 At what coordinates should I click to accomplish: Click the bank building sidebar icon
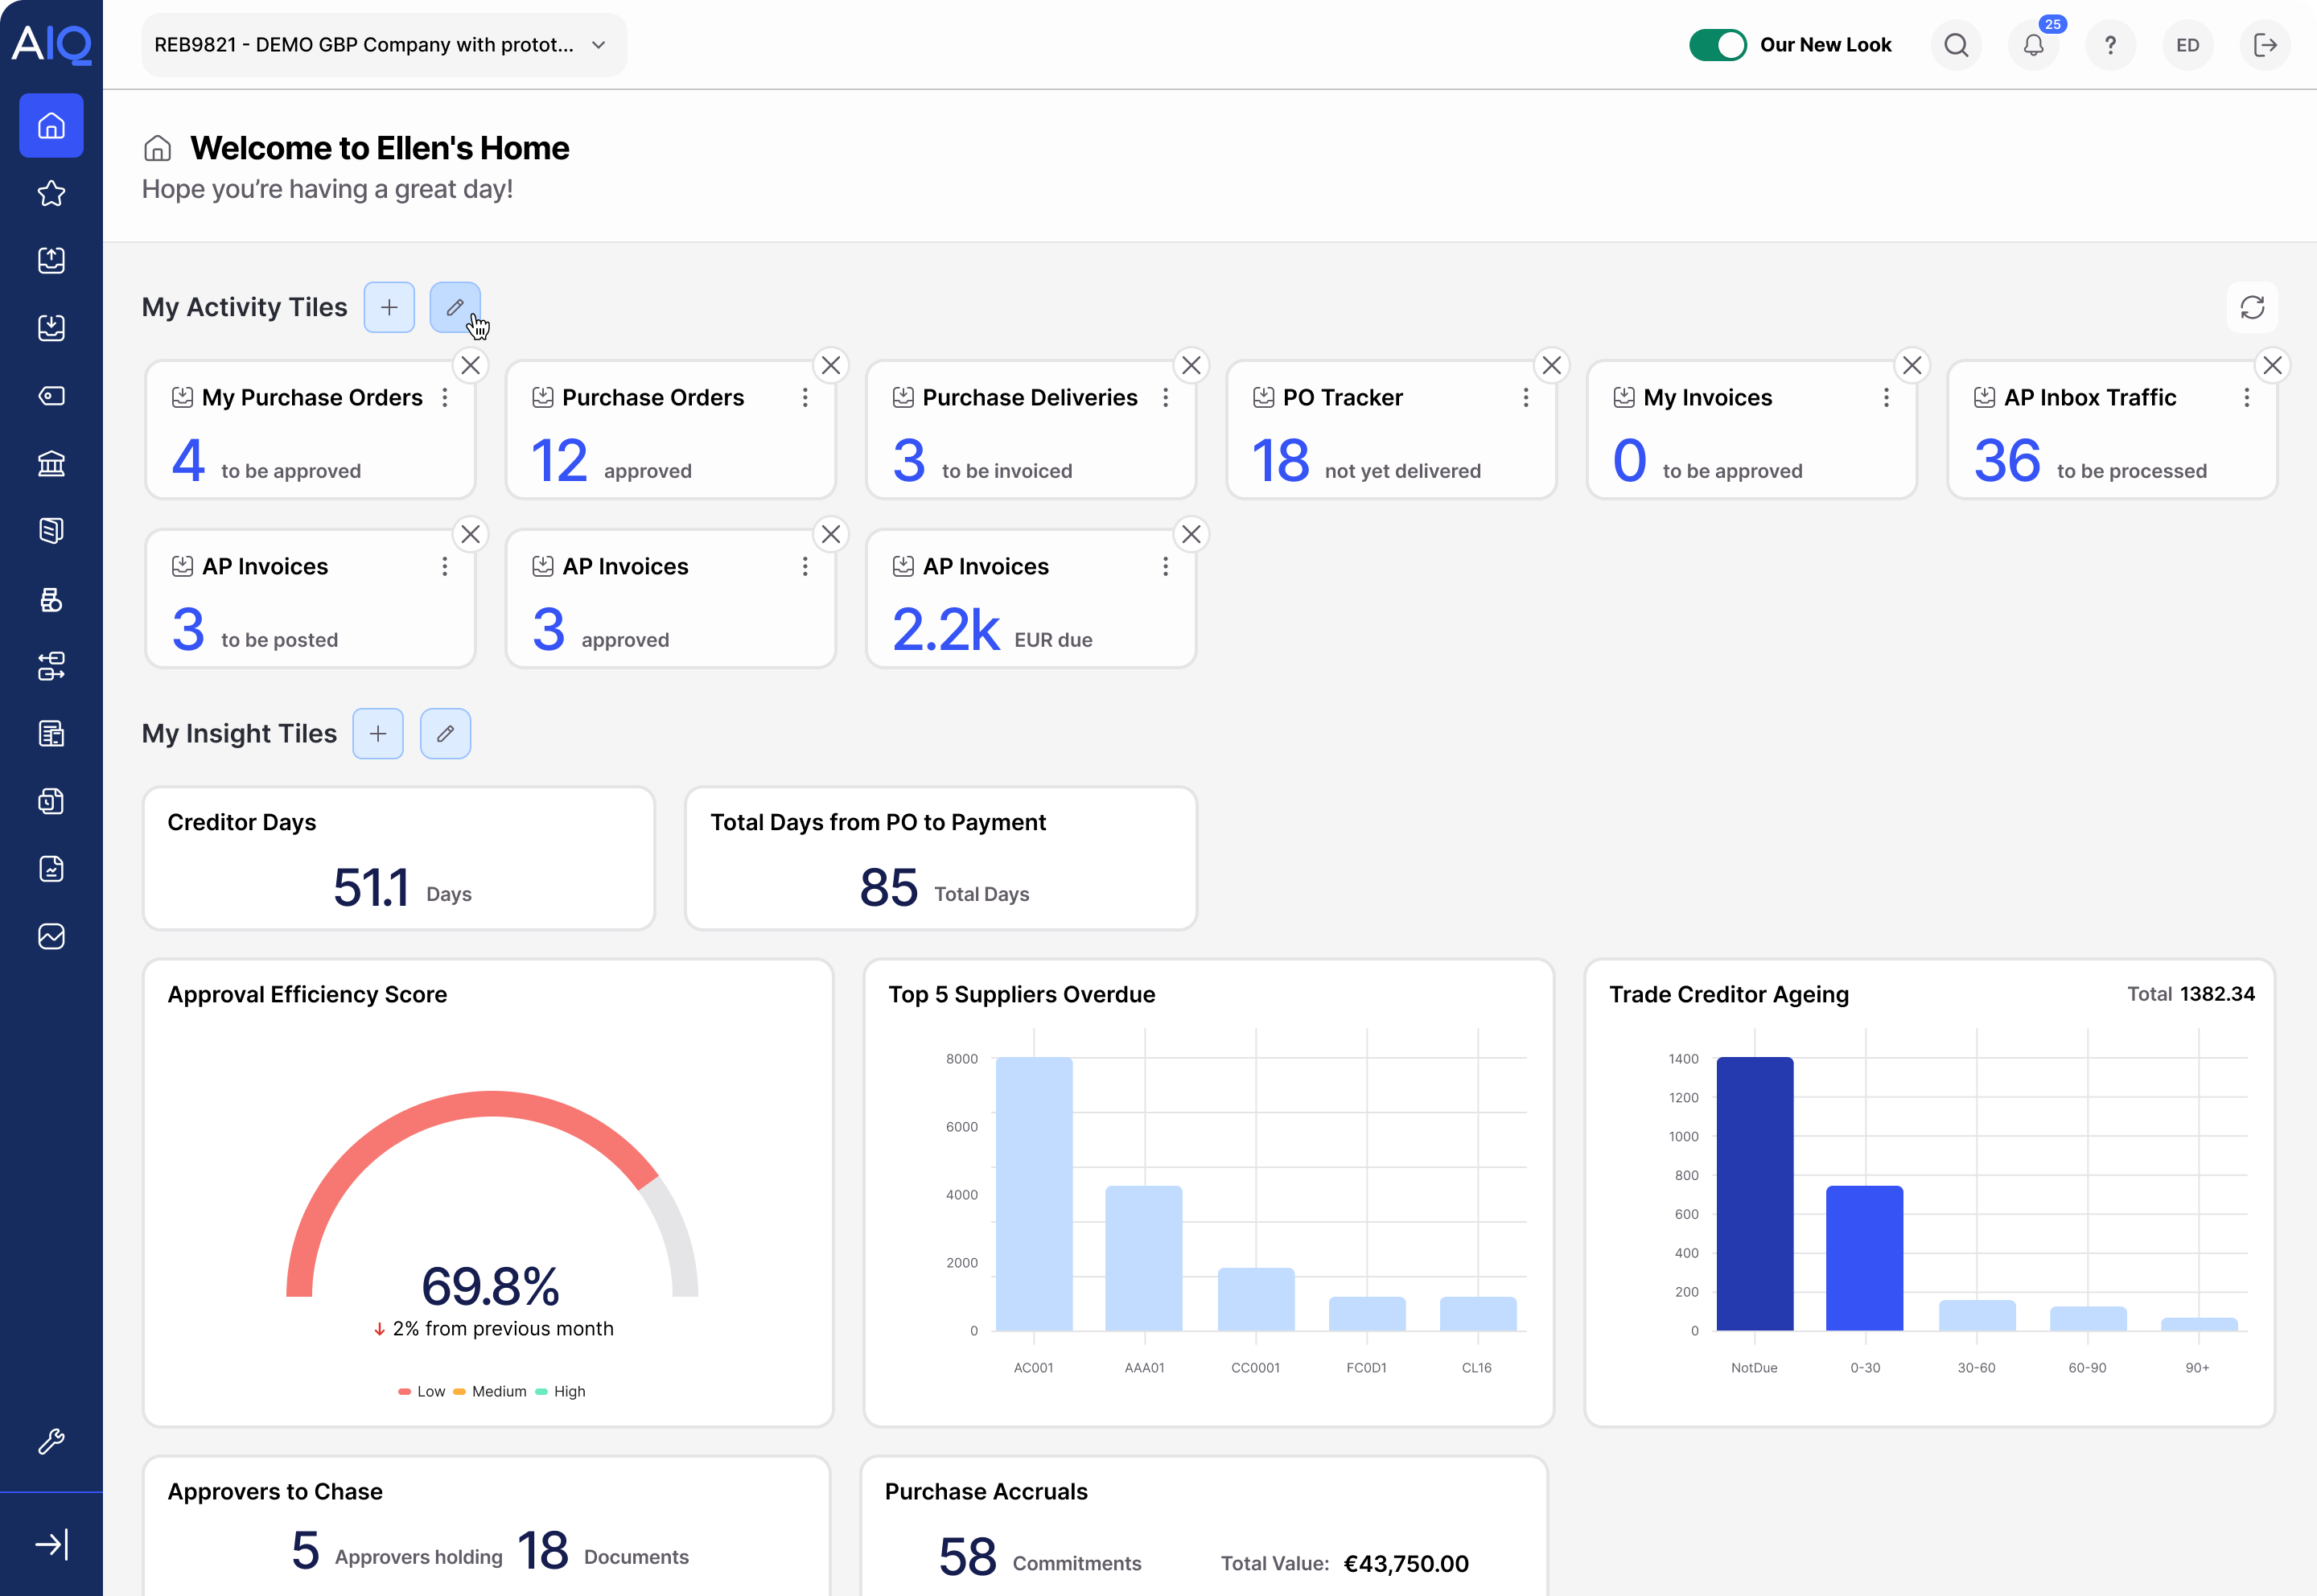tap(51, 463)
